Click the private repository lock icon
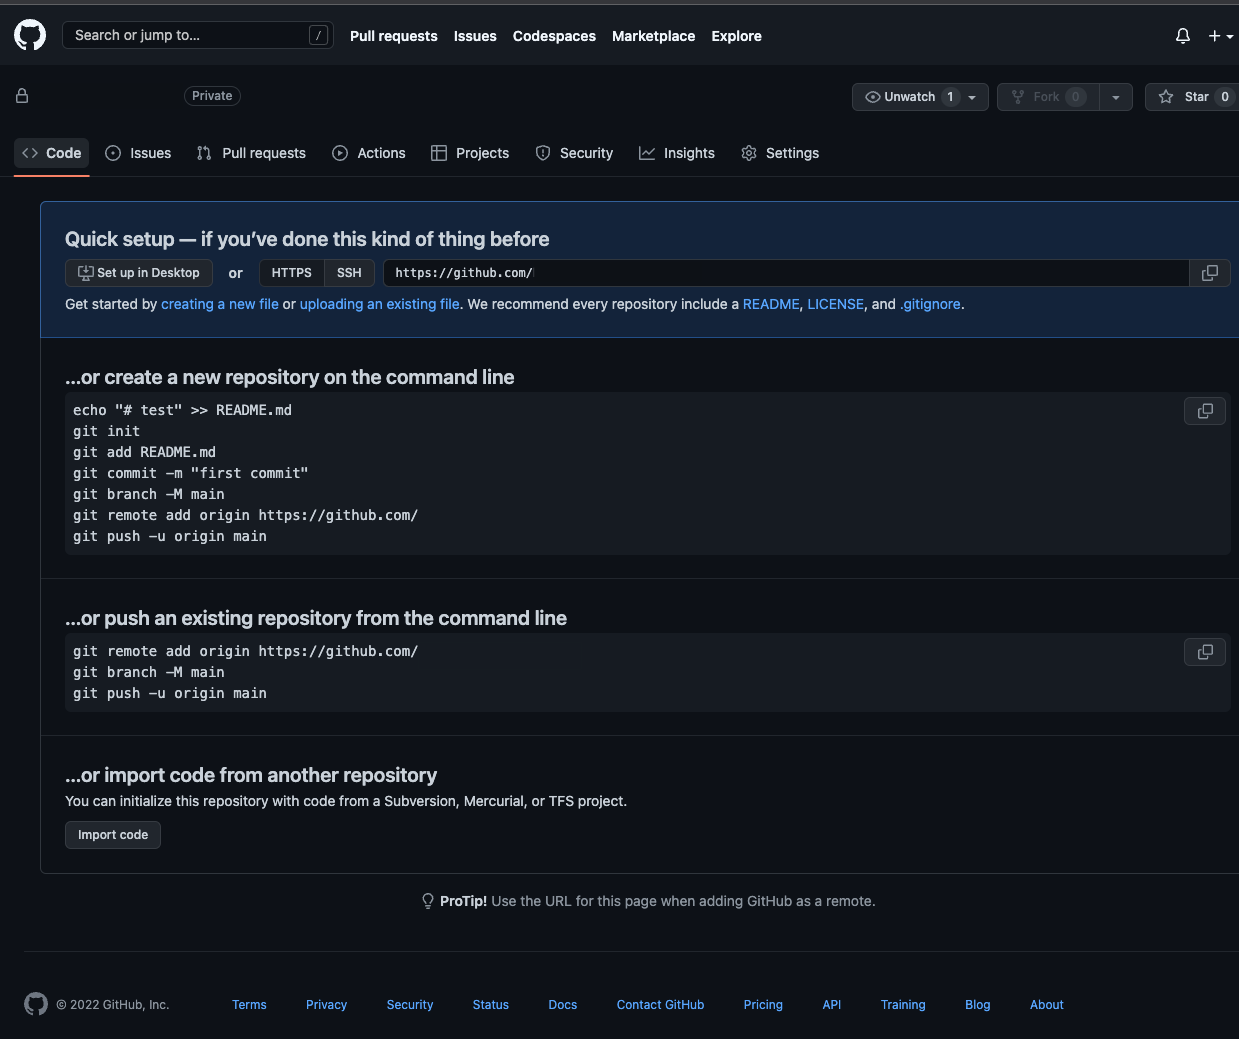1239x1039 pixels. point(22,96)
